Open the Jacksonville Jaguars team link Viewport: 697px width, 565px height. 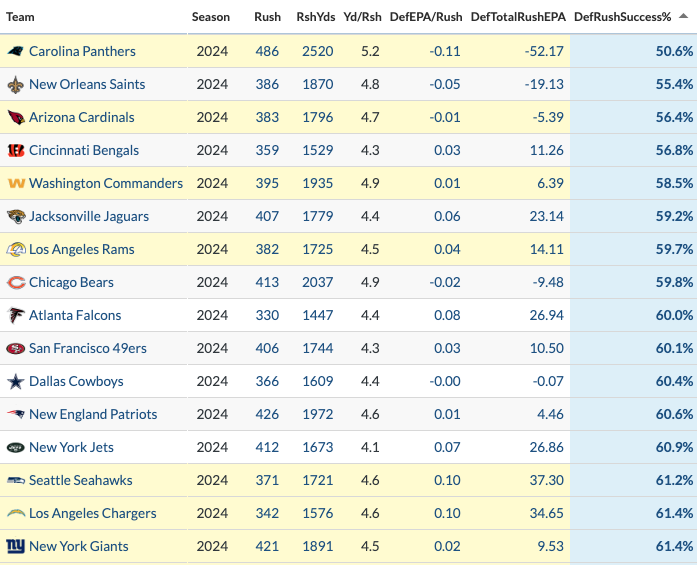[89, 216]
